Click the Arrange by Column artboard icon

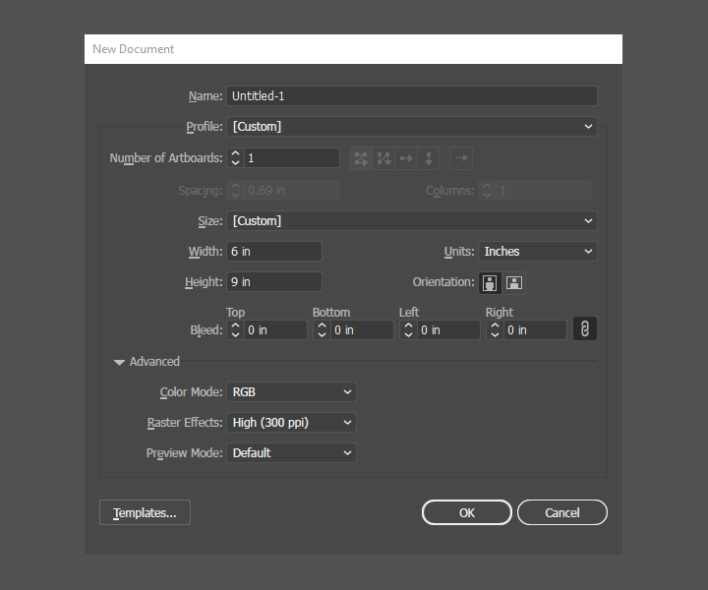[427, 158]
